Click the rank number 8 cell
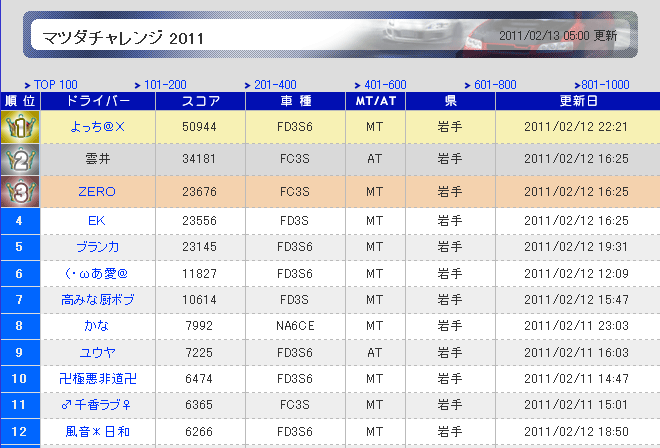The width and height of the screenshot is (660, 448). point(20,325)
